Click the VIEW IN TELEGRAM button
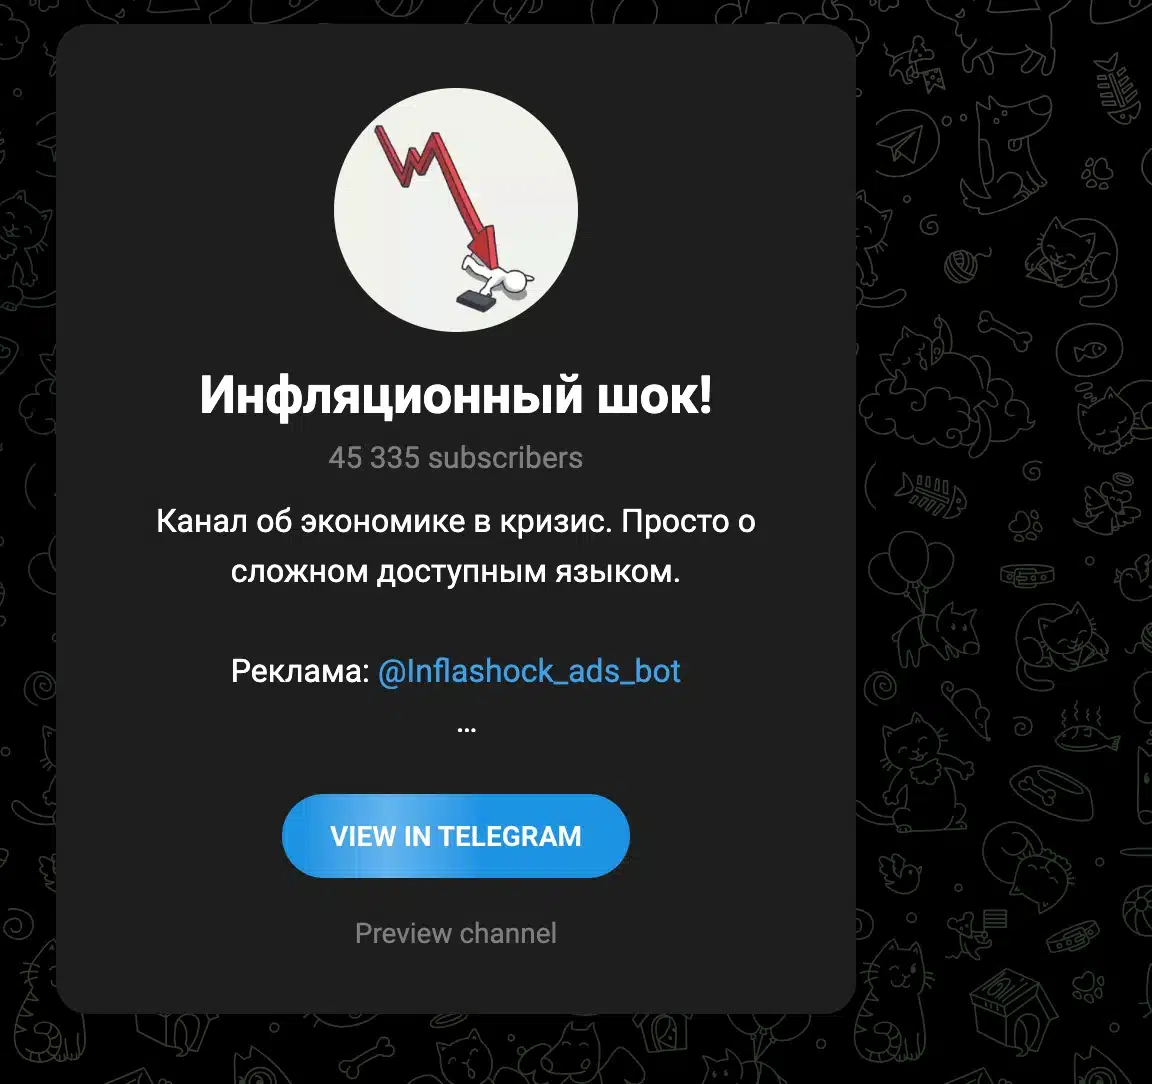 point(456,836)
